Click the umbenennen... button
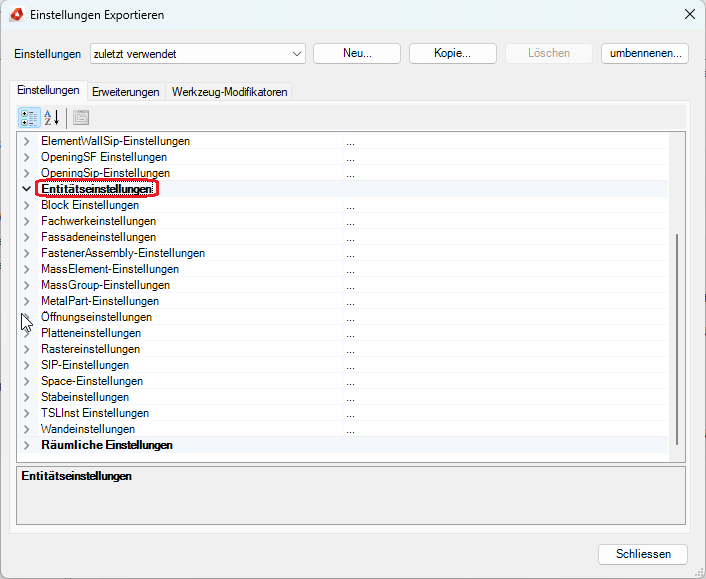 [645, 53]
